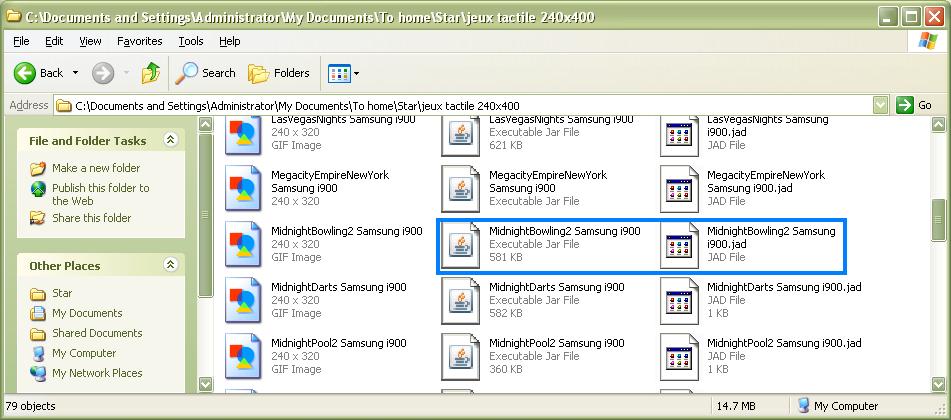
Task: Select MegacityEmpireNewYork GIF image icon
Action: 243,188
